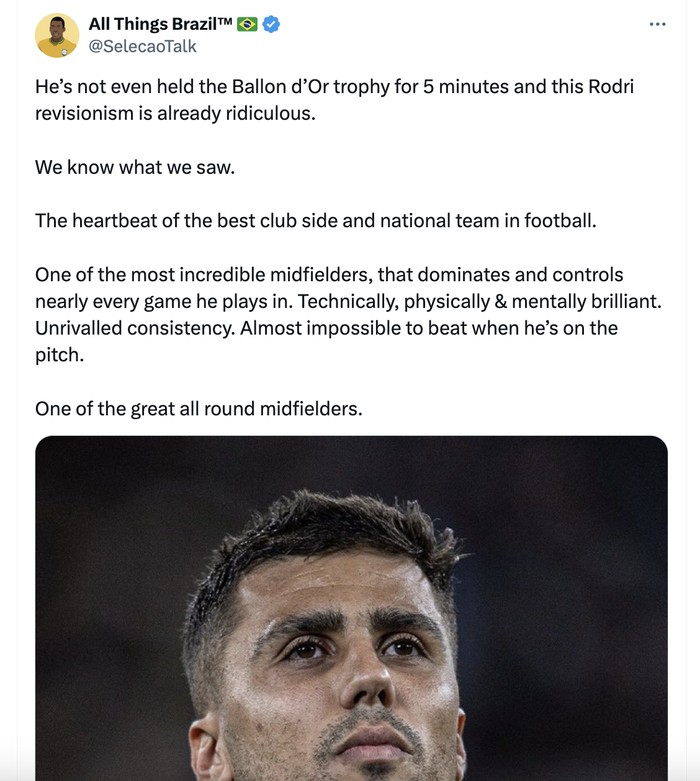Open the three-dot more options menu
Screen dimensions: 700x781
pyautogui.click(x=656, y=24)
